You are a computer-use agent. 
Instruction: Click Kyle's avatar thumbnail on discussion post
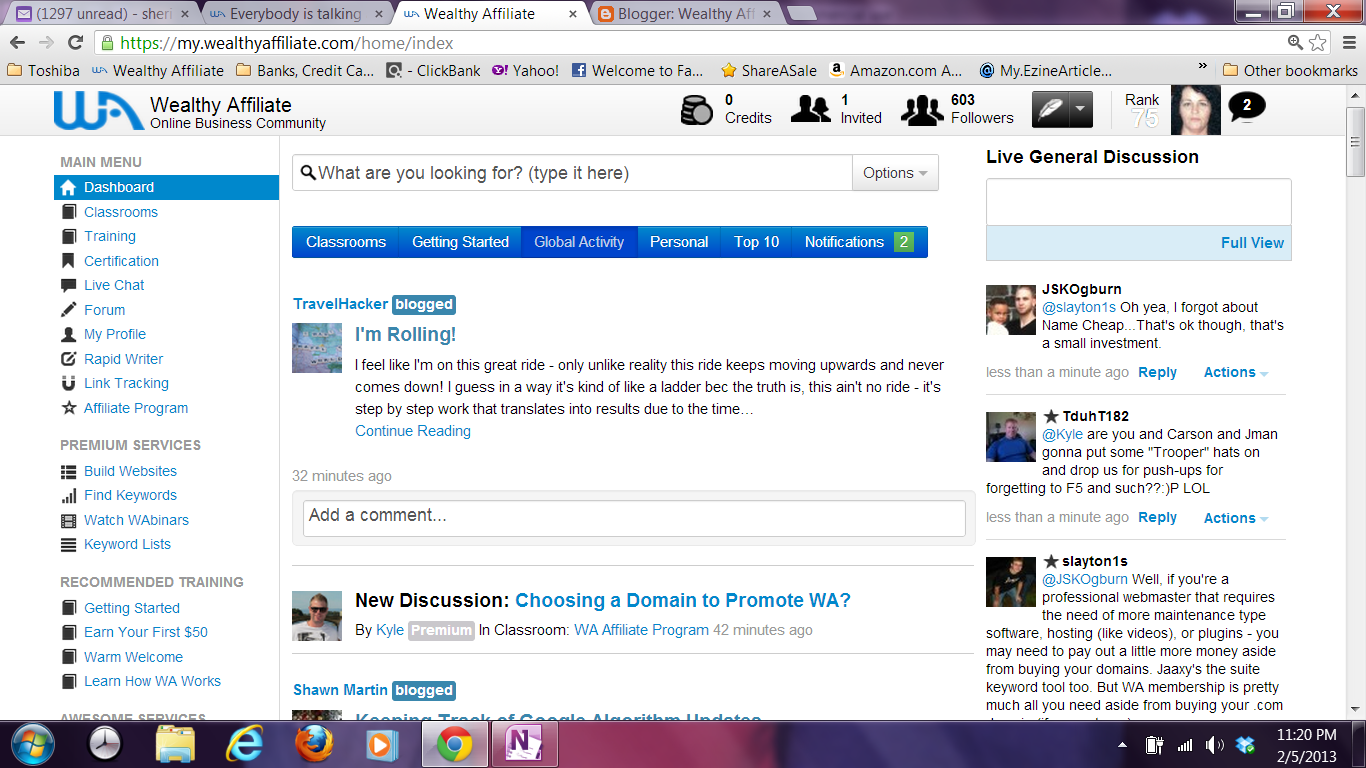317,616
